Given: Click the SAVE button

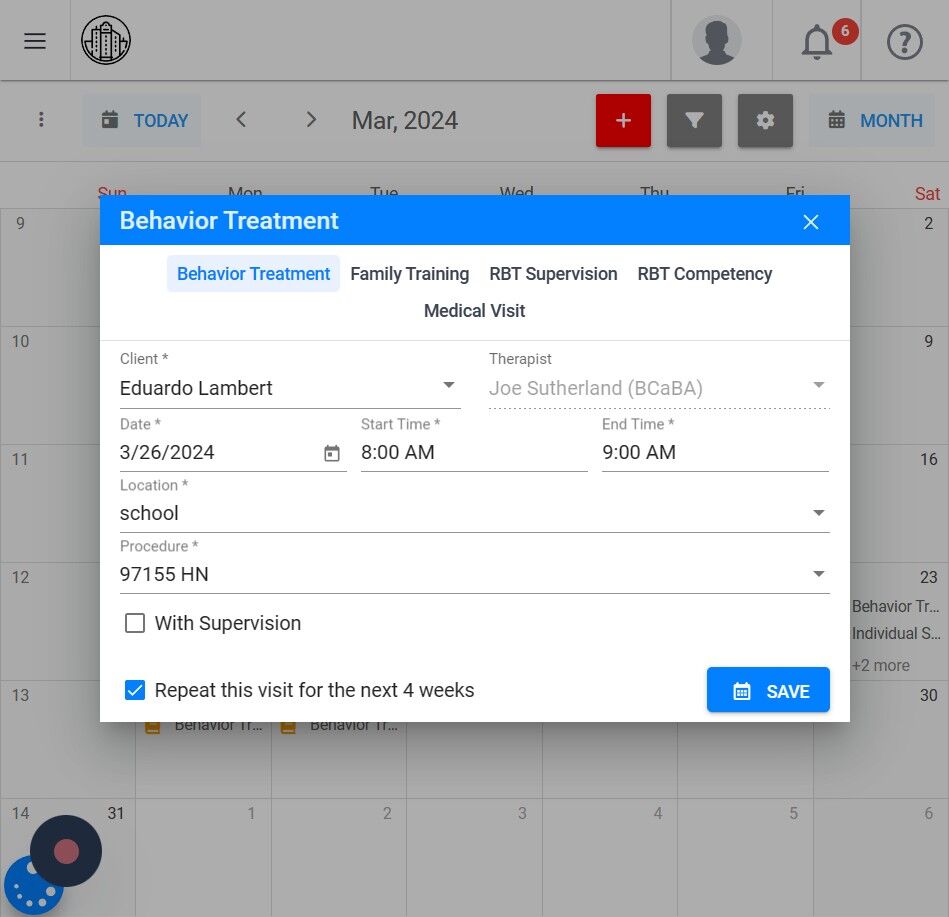Looking at the screenshot, I should pyautogui.click(x=768, y=690).
